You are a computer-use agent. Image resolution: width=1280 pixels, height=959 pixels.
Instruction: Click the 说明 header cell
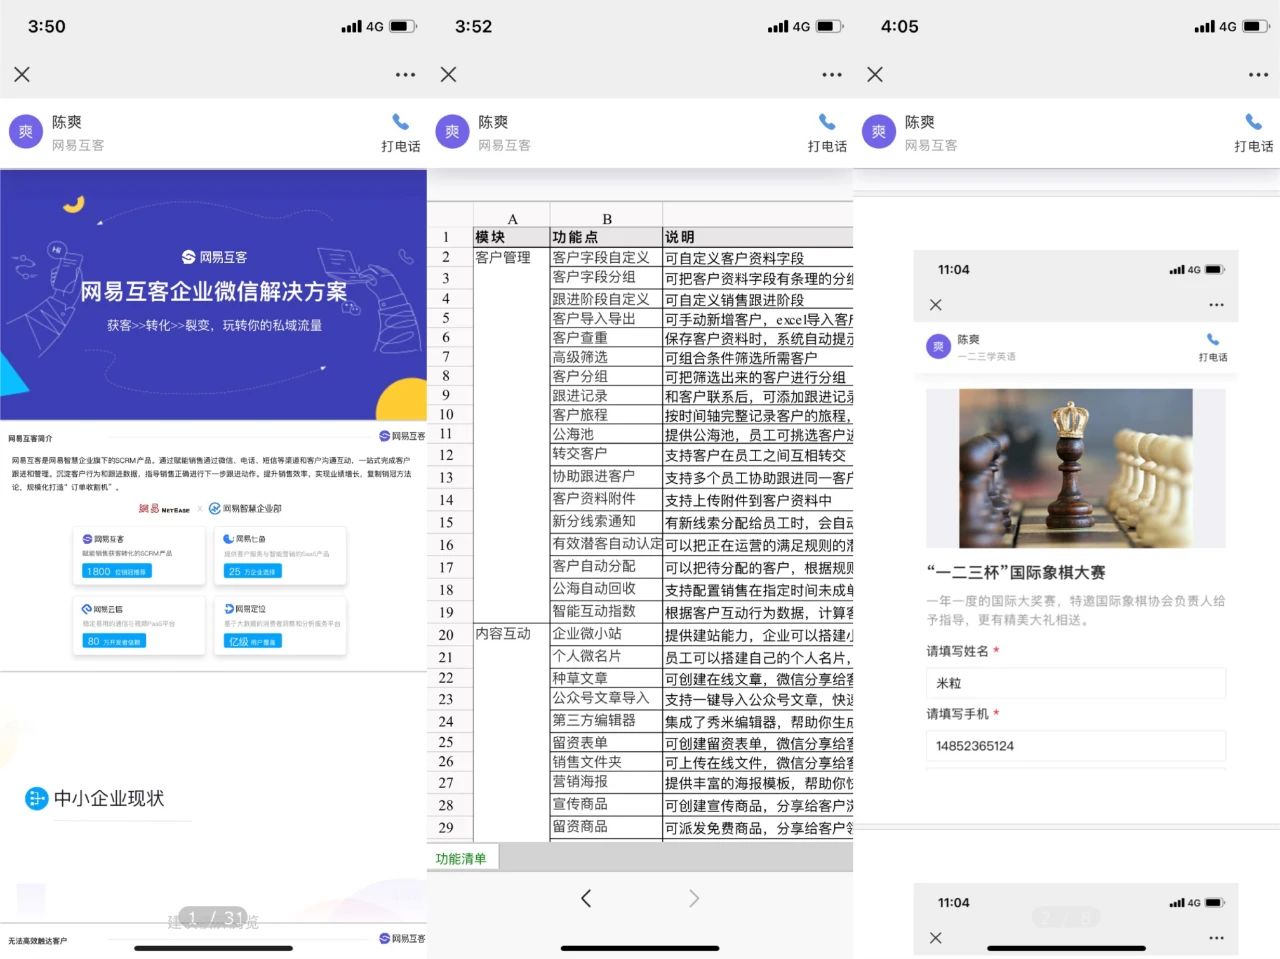click(758, 237)
